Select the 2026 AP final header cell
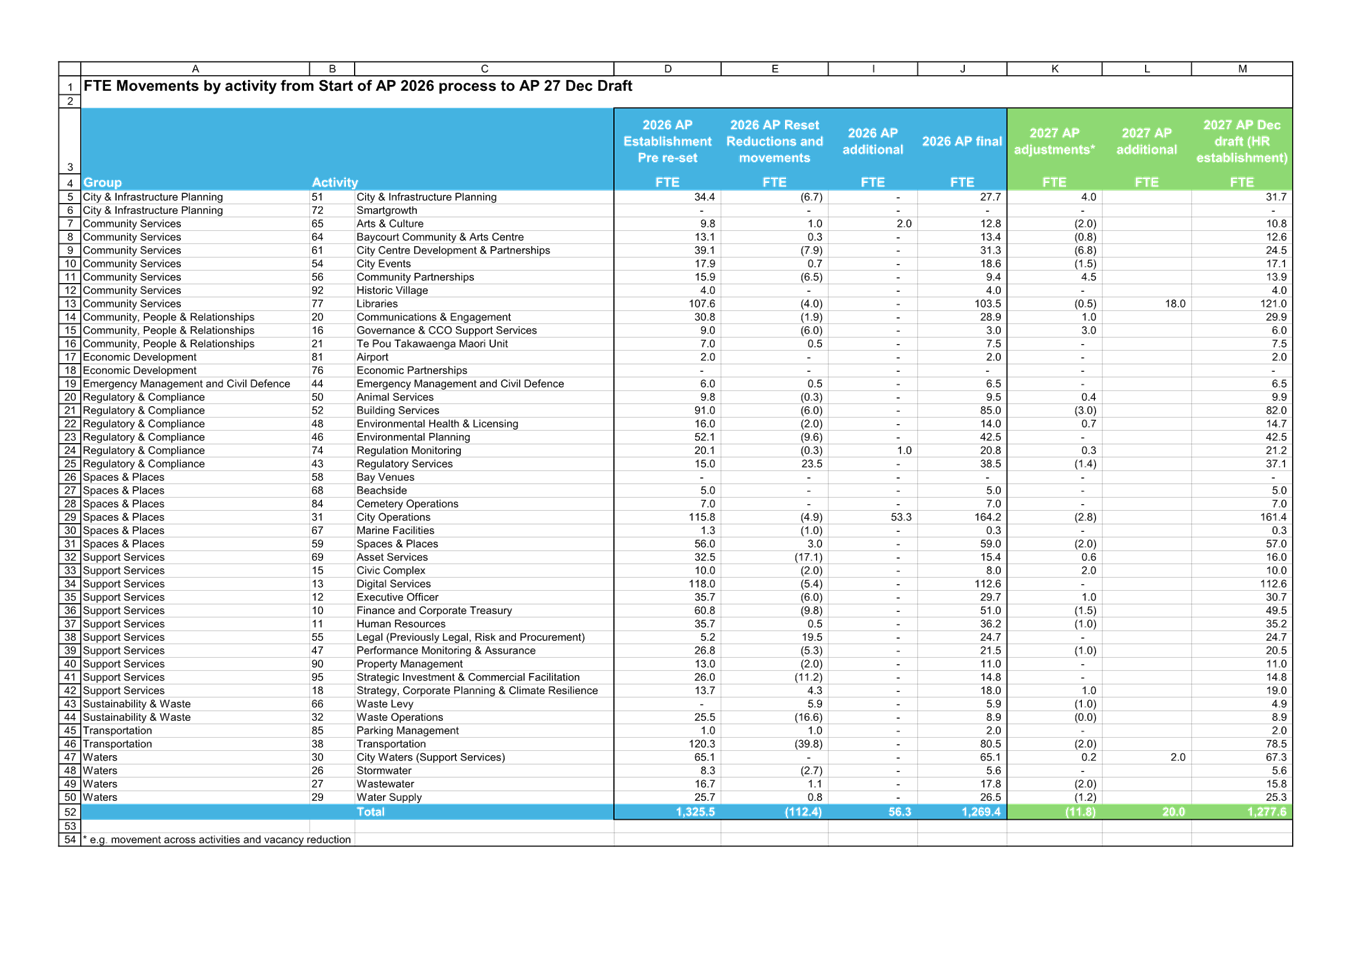The width and height of the screenshot is (1351, 955). (961, 142)
